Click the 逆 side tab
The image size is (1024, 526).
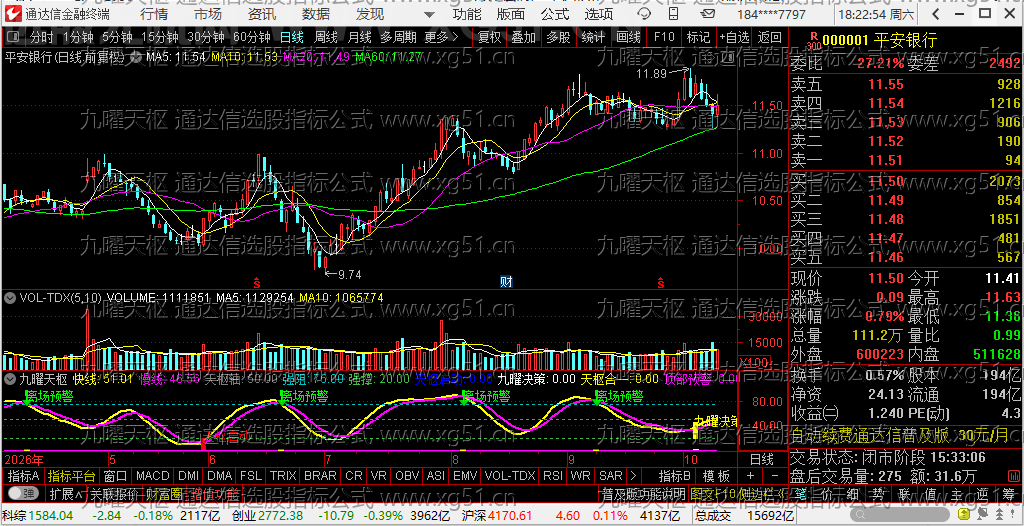(x=983, y=493)
